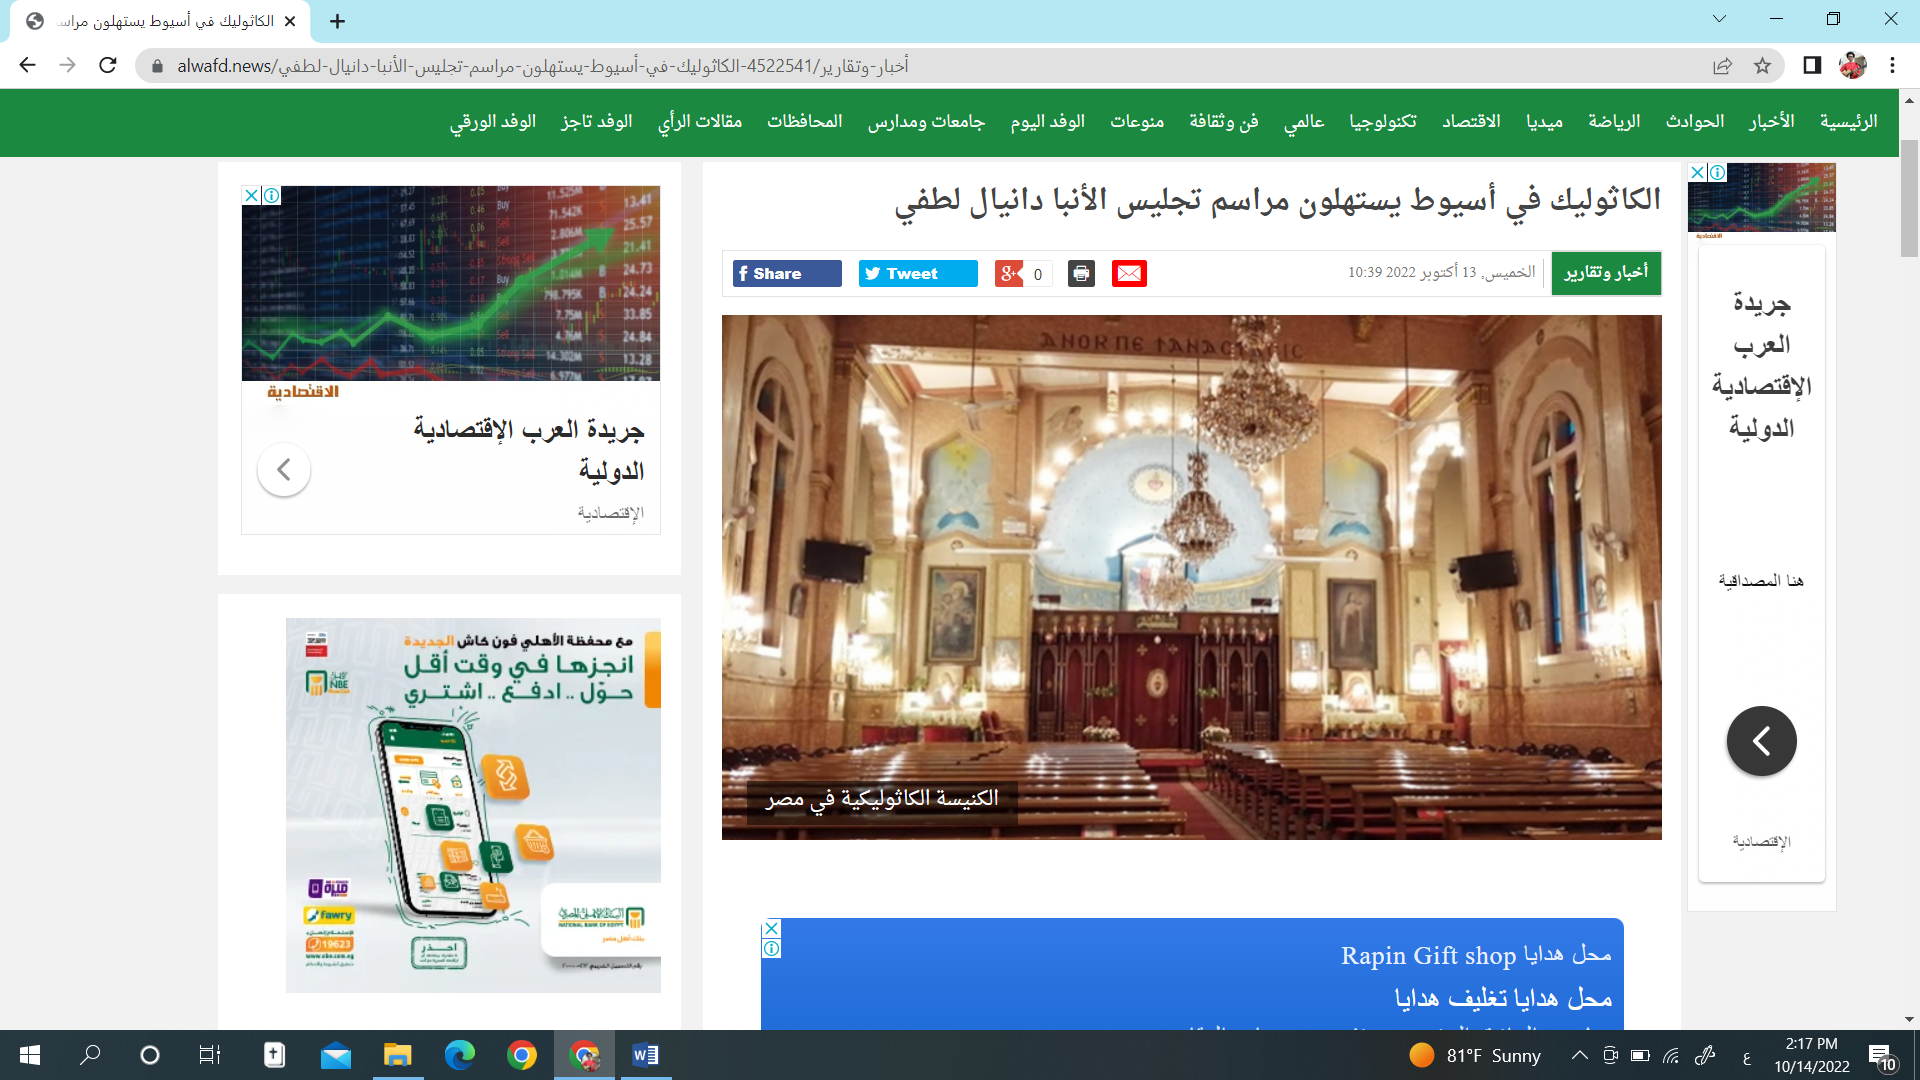Click the scrollbar down arrow
Viewport: 1920px width, 1080px height.
[x=1909, y=1019]
